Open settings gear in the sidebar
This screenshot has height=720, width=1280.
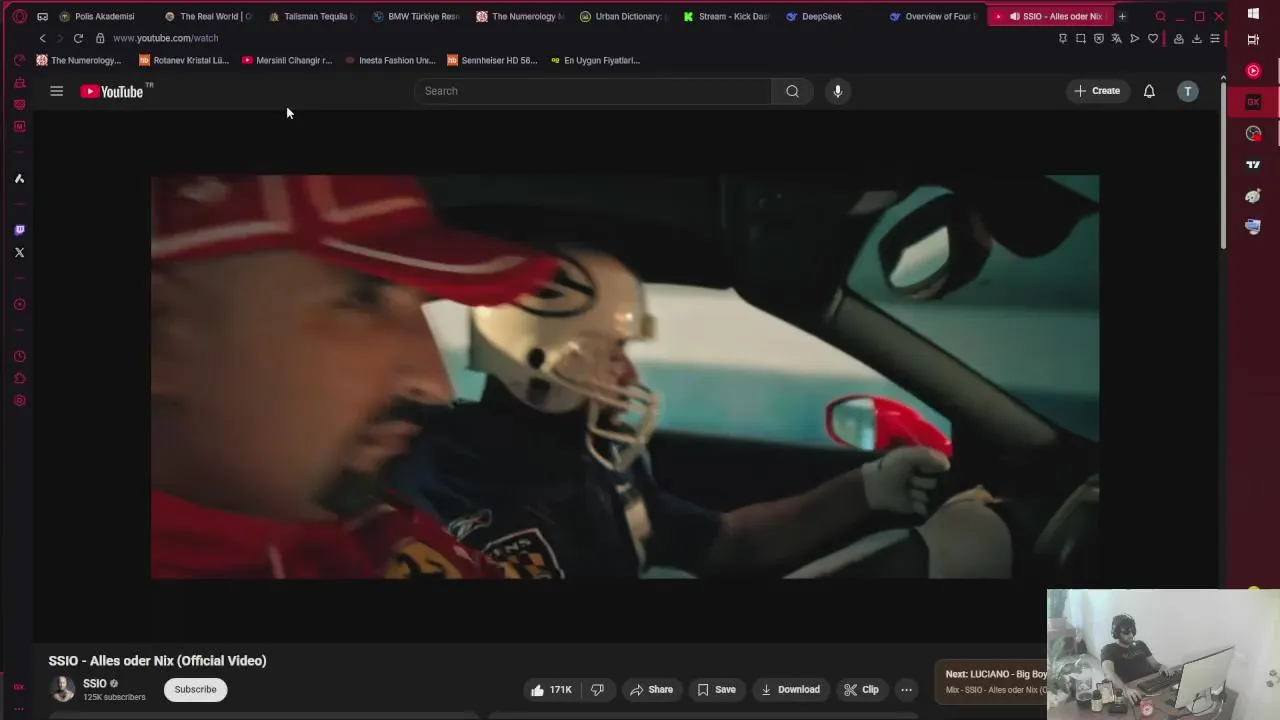tap(19, 401)
